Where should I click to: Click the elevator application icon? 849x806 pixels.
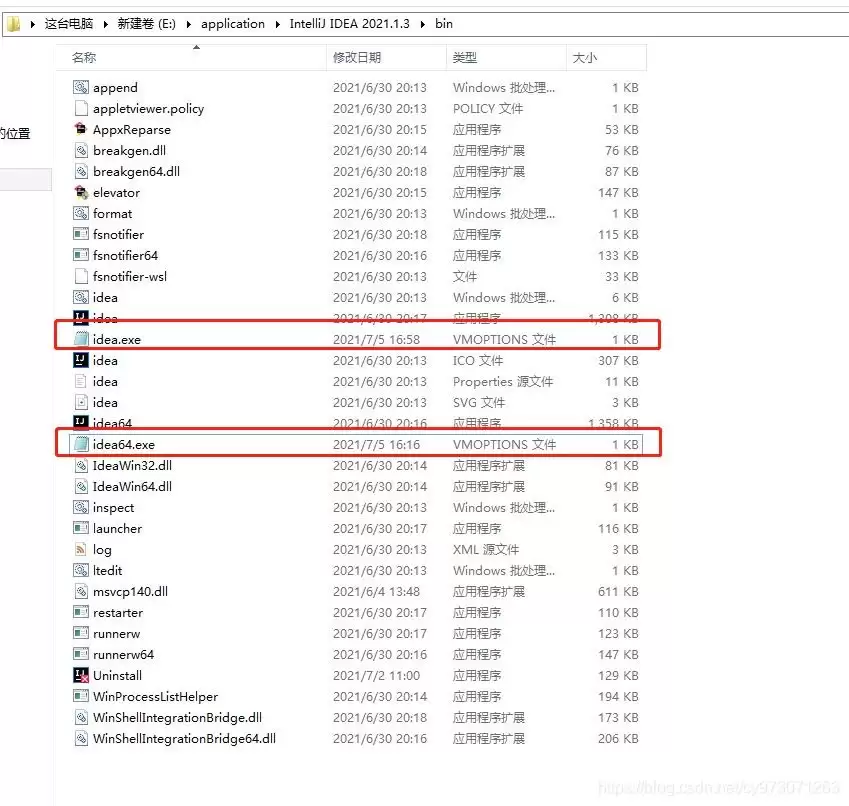81,192
